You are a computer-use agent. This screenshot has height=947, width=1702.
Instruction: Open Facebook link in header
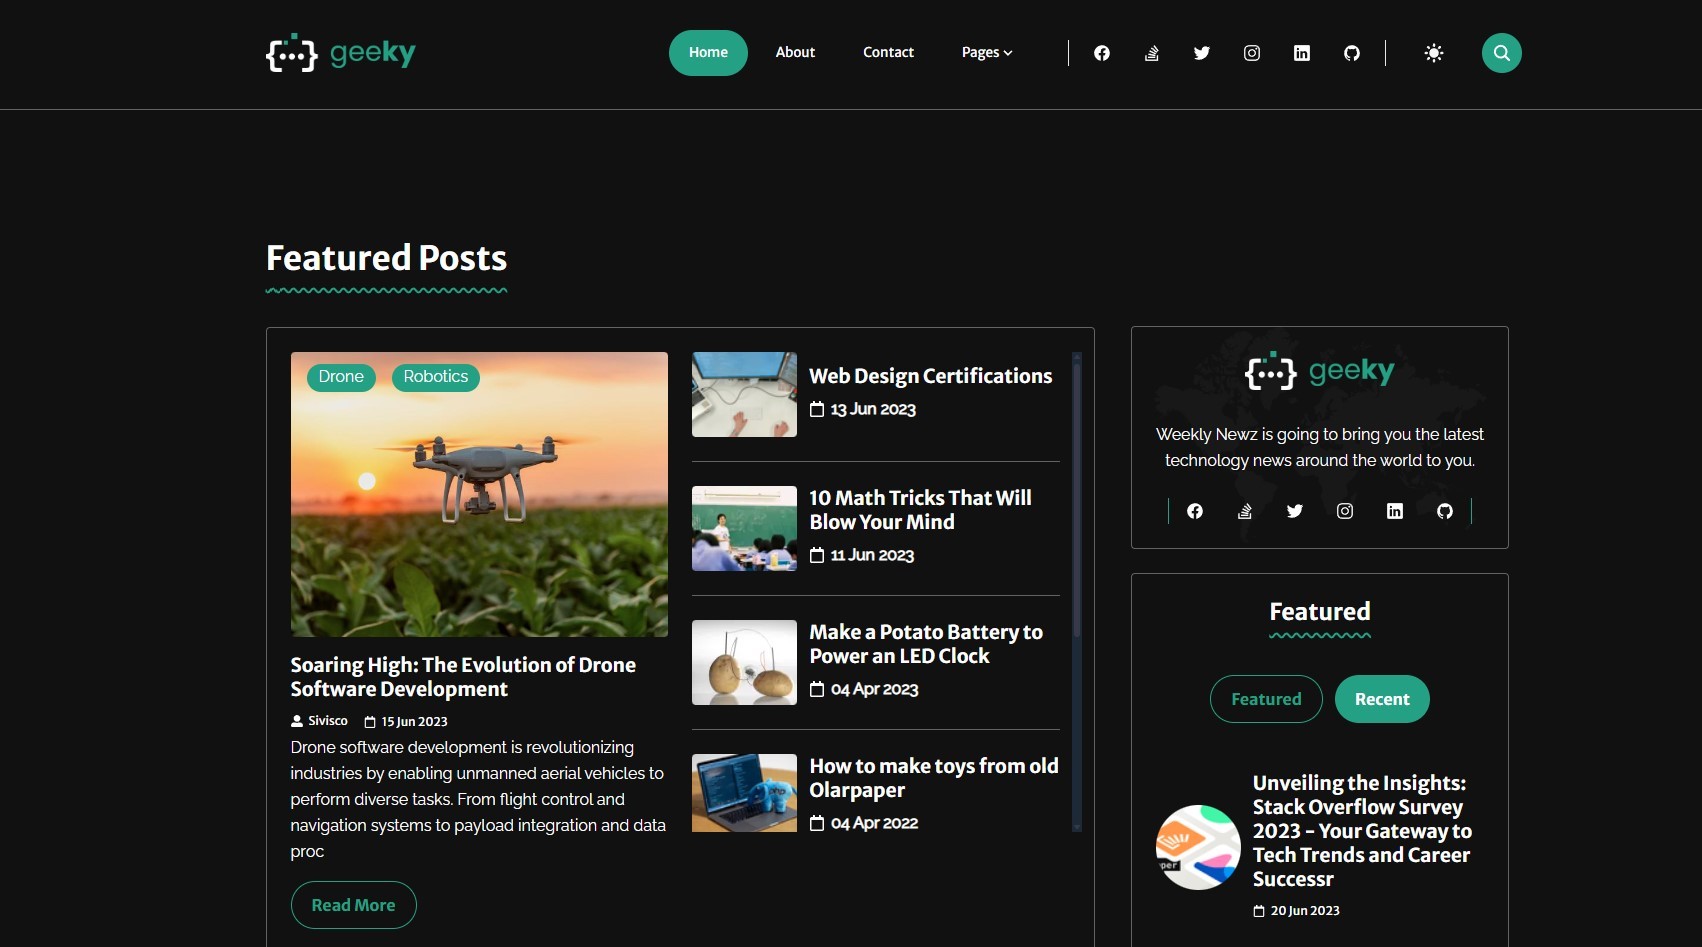[1101, 53]
